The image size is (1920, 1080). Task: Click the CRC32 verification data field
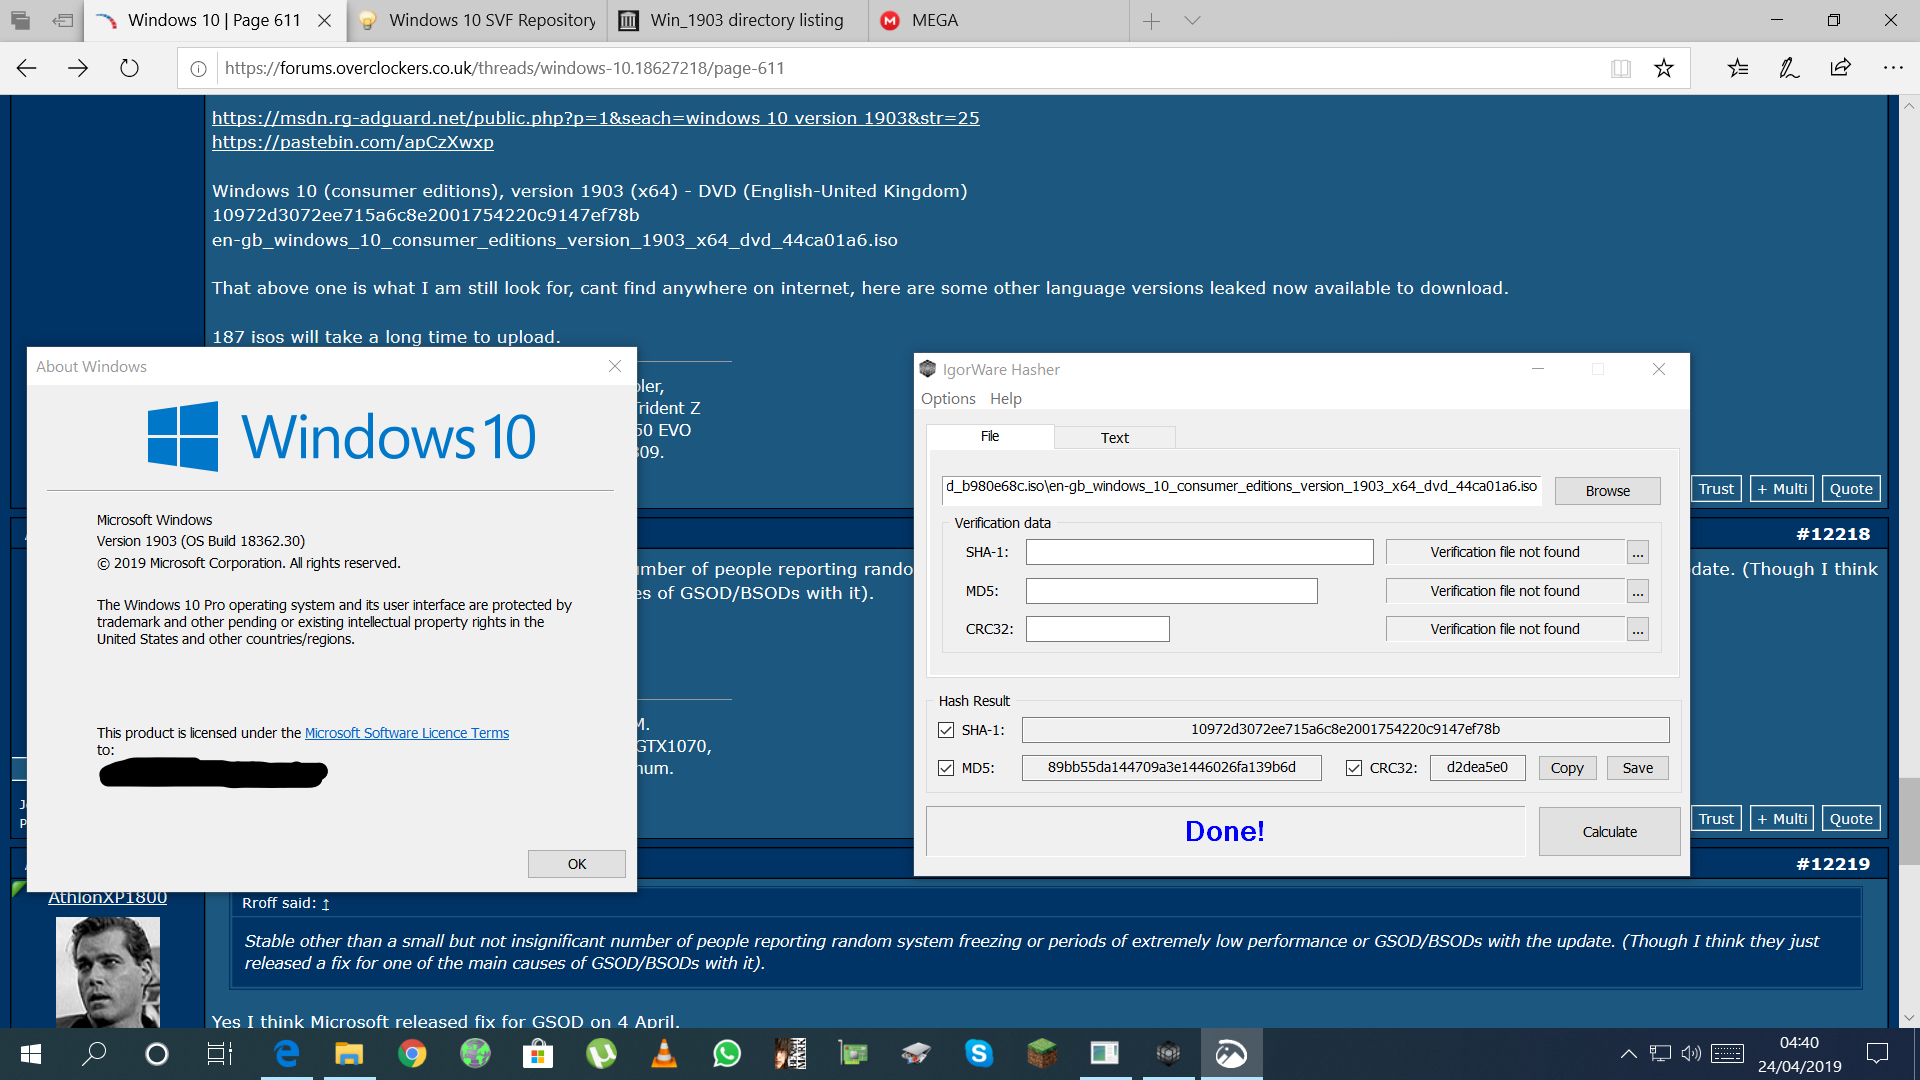pos(1097,629)
